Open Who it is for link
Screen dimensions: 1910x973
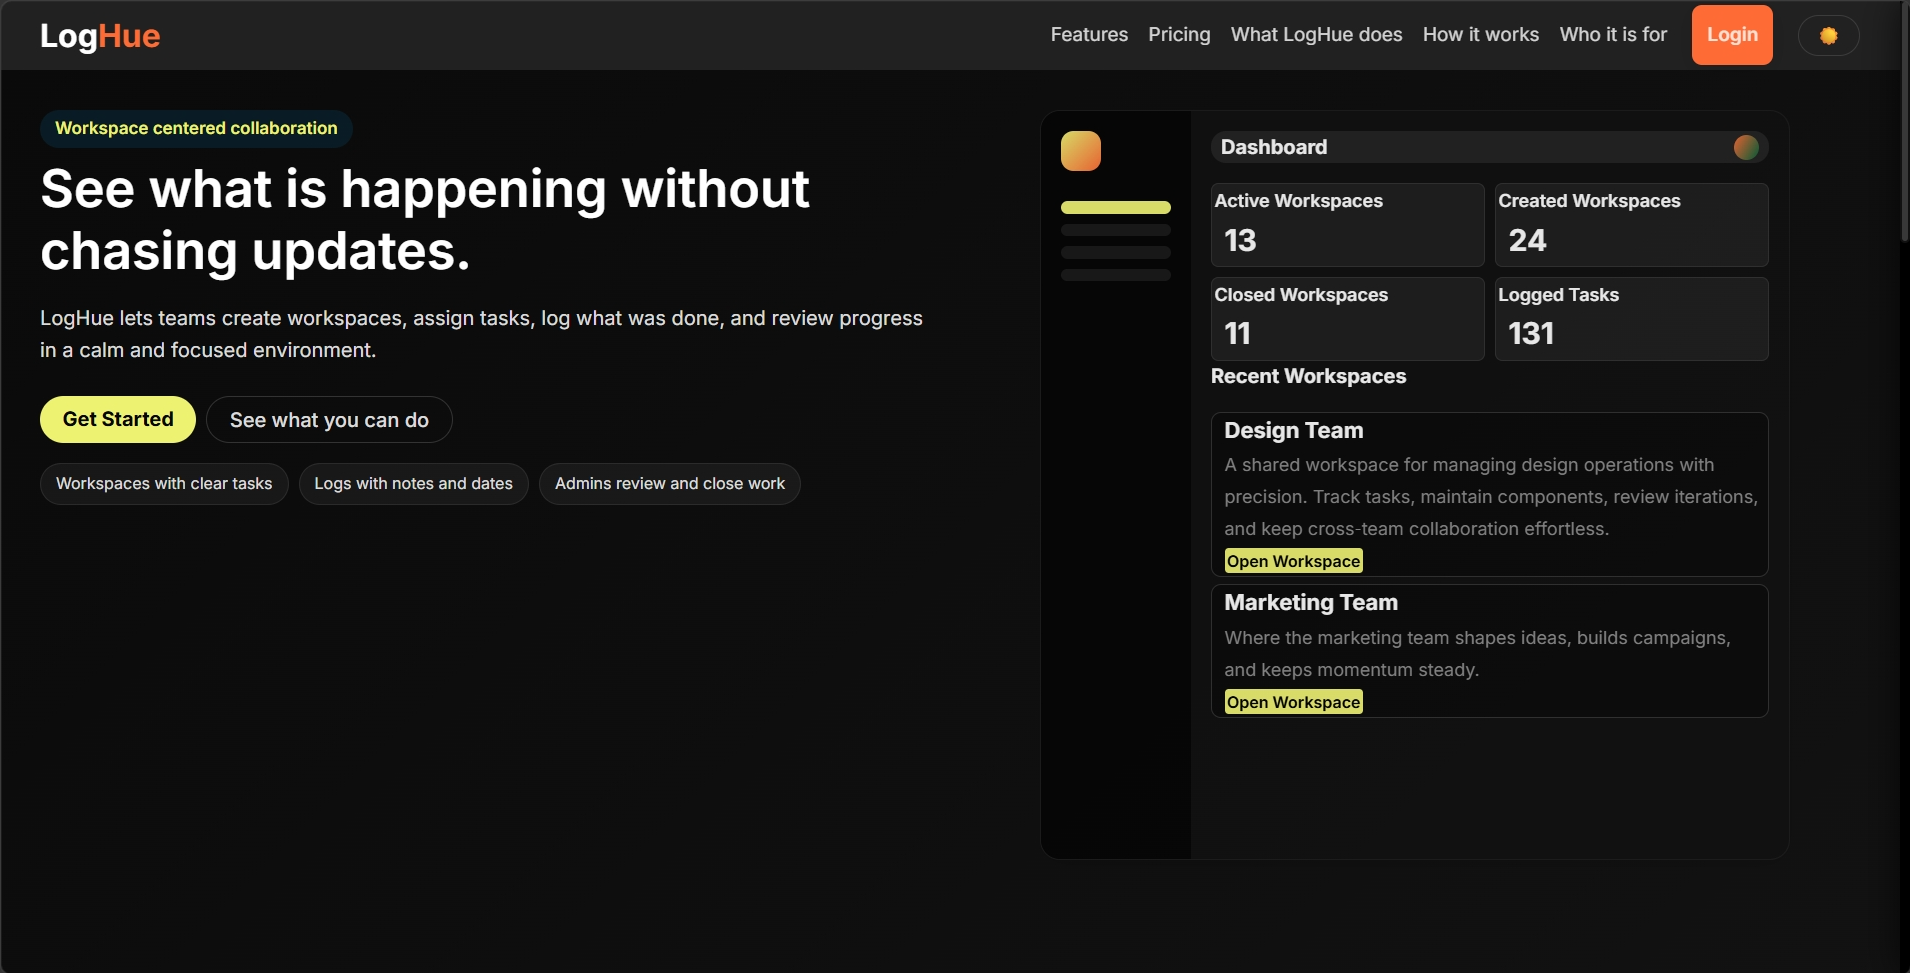pyautogui.click(x=1613, y=35)
